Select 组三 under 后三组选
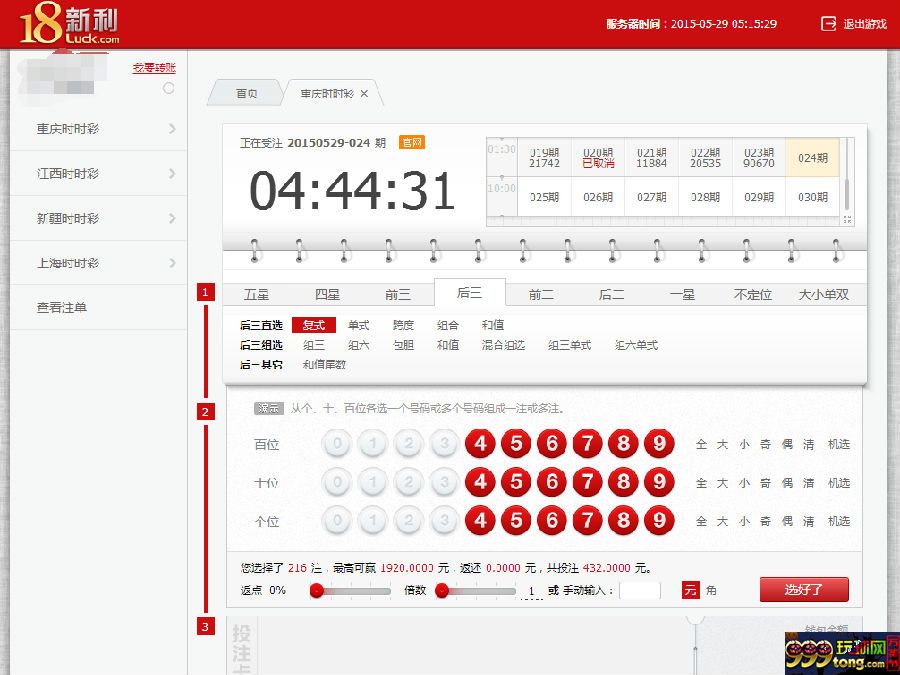900x675 pixels. 314,345
